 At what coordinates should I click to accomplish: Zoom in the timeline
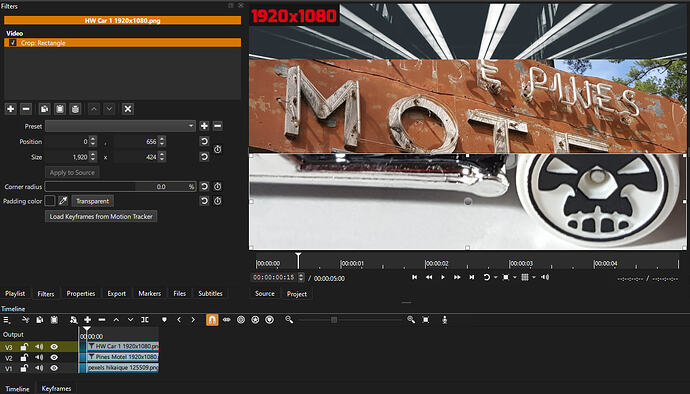pyautogui.click(x=411, y=320)
